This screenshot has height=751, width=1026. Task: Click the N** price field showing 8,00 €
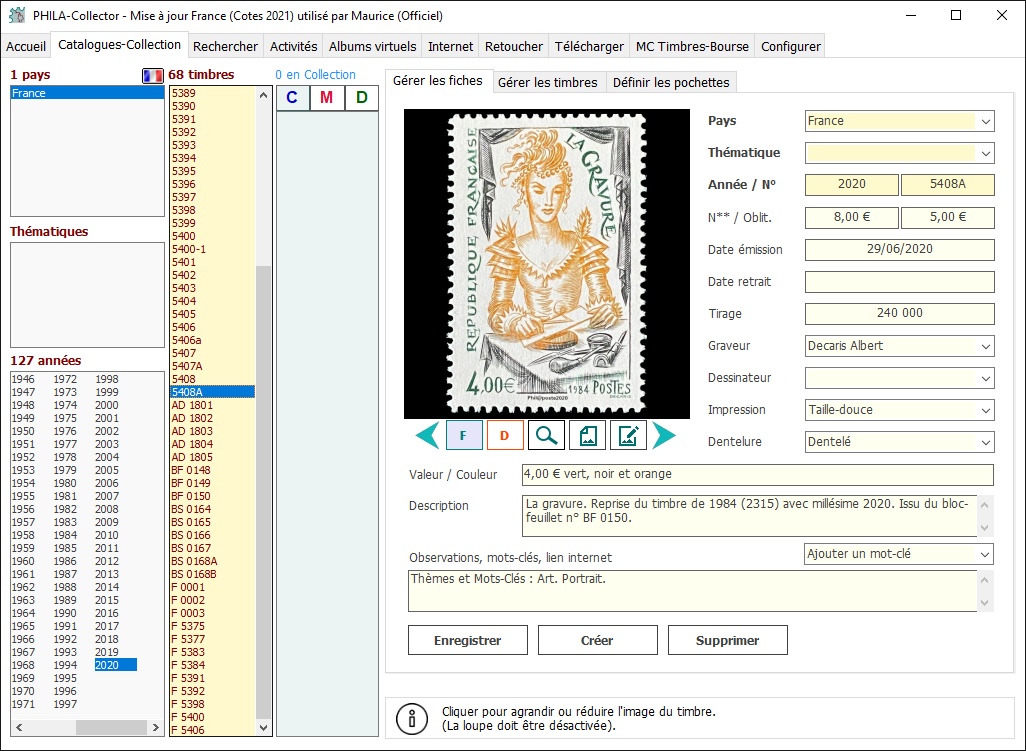[851, 218]
